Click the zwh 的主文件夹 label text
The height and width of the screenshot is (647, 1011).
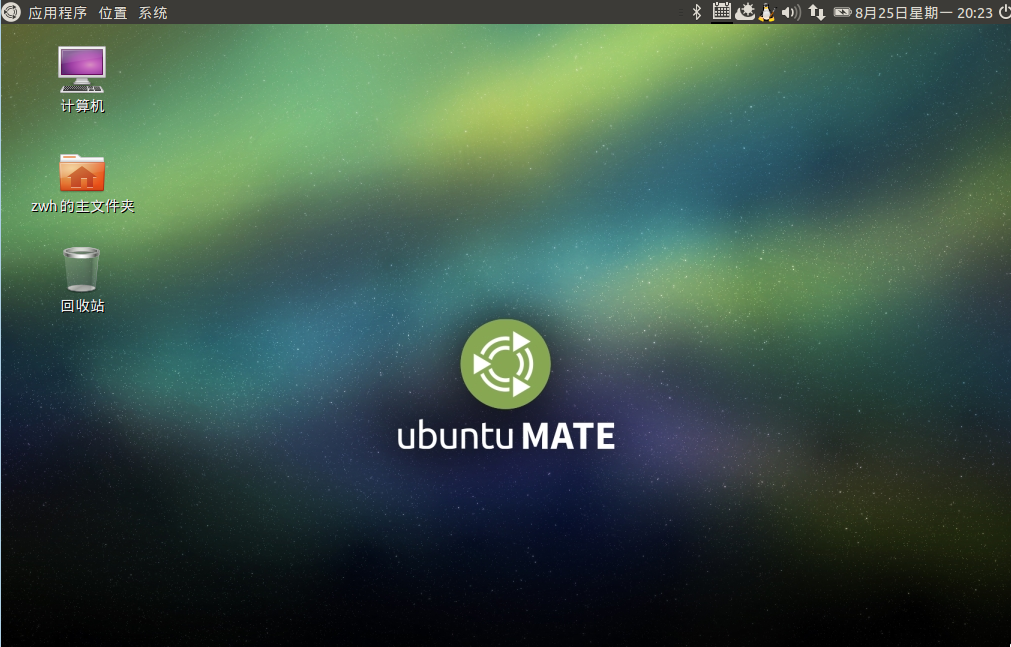pyautogui.click(x=82, y=206)
